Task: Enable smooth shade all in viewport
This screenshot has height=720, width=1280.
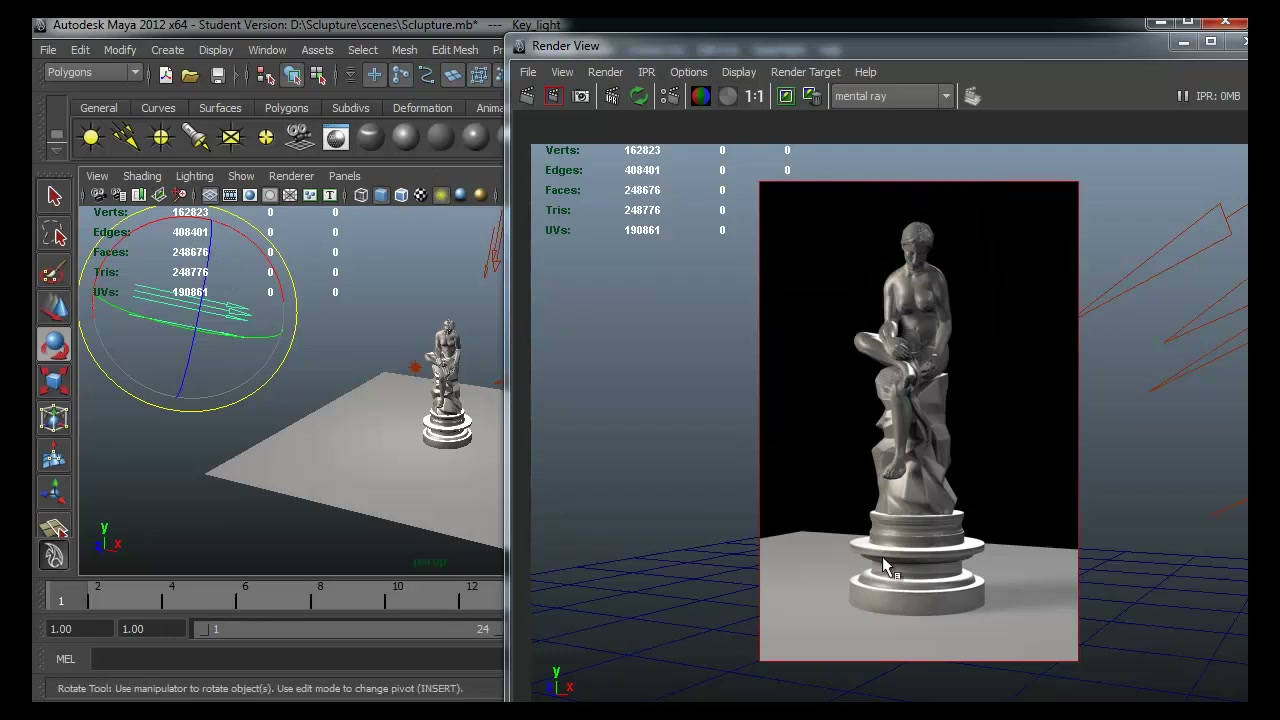Action: (x=381, y=195)
